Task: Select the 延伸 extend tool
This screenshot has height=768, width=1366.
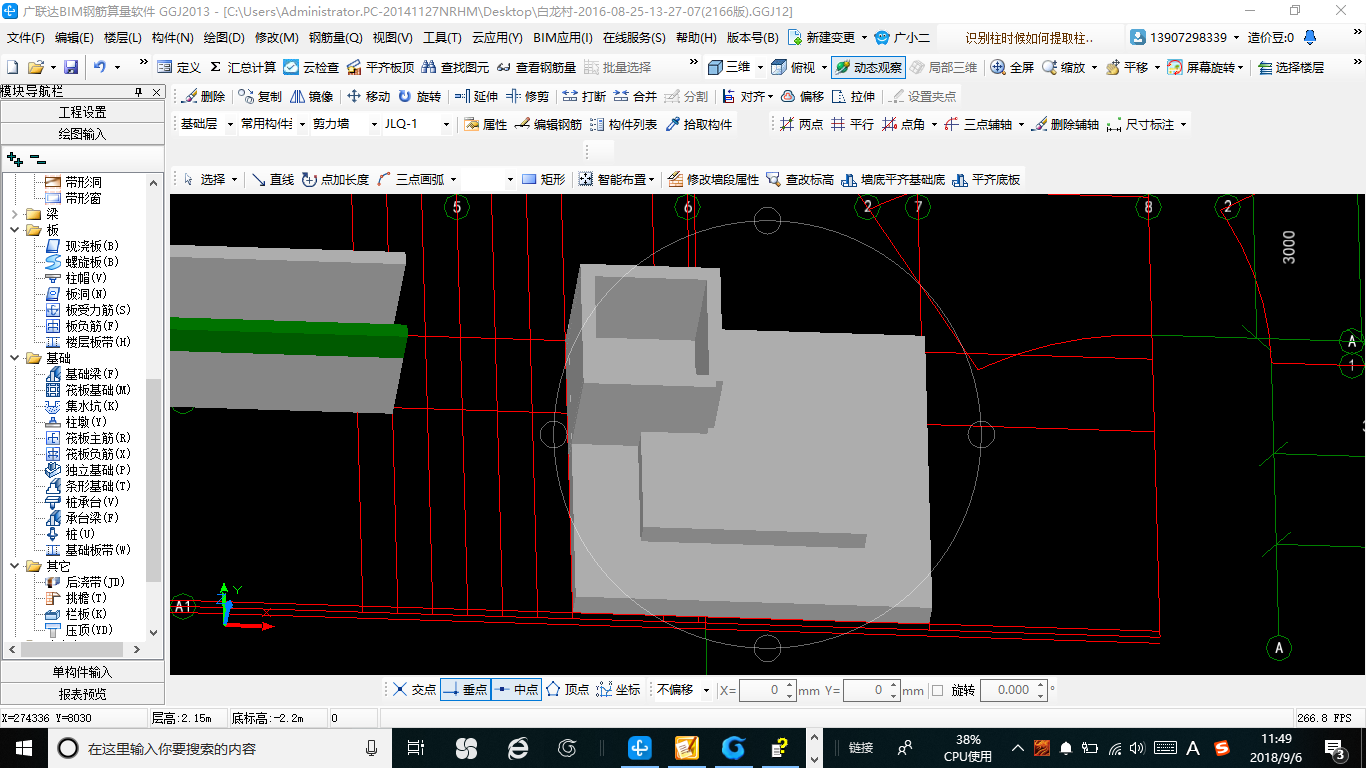Action: 476,97
